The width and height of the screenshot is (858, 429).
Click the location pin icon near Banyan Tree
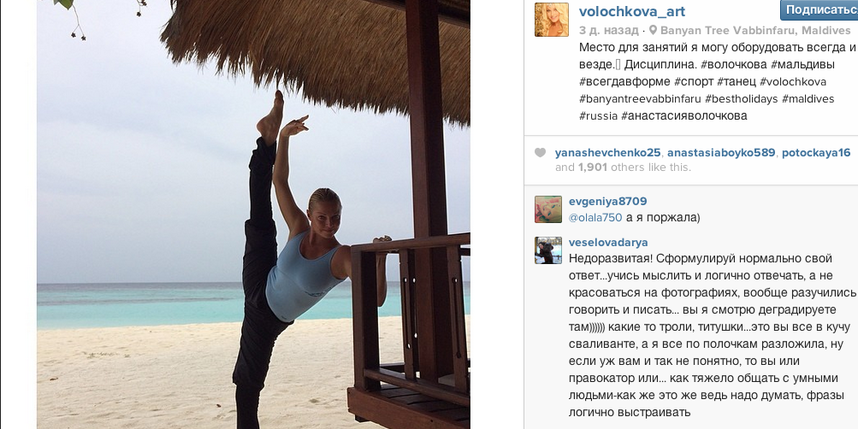653,30
